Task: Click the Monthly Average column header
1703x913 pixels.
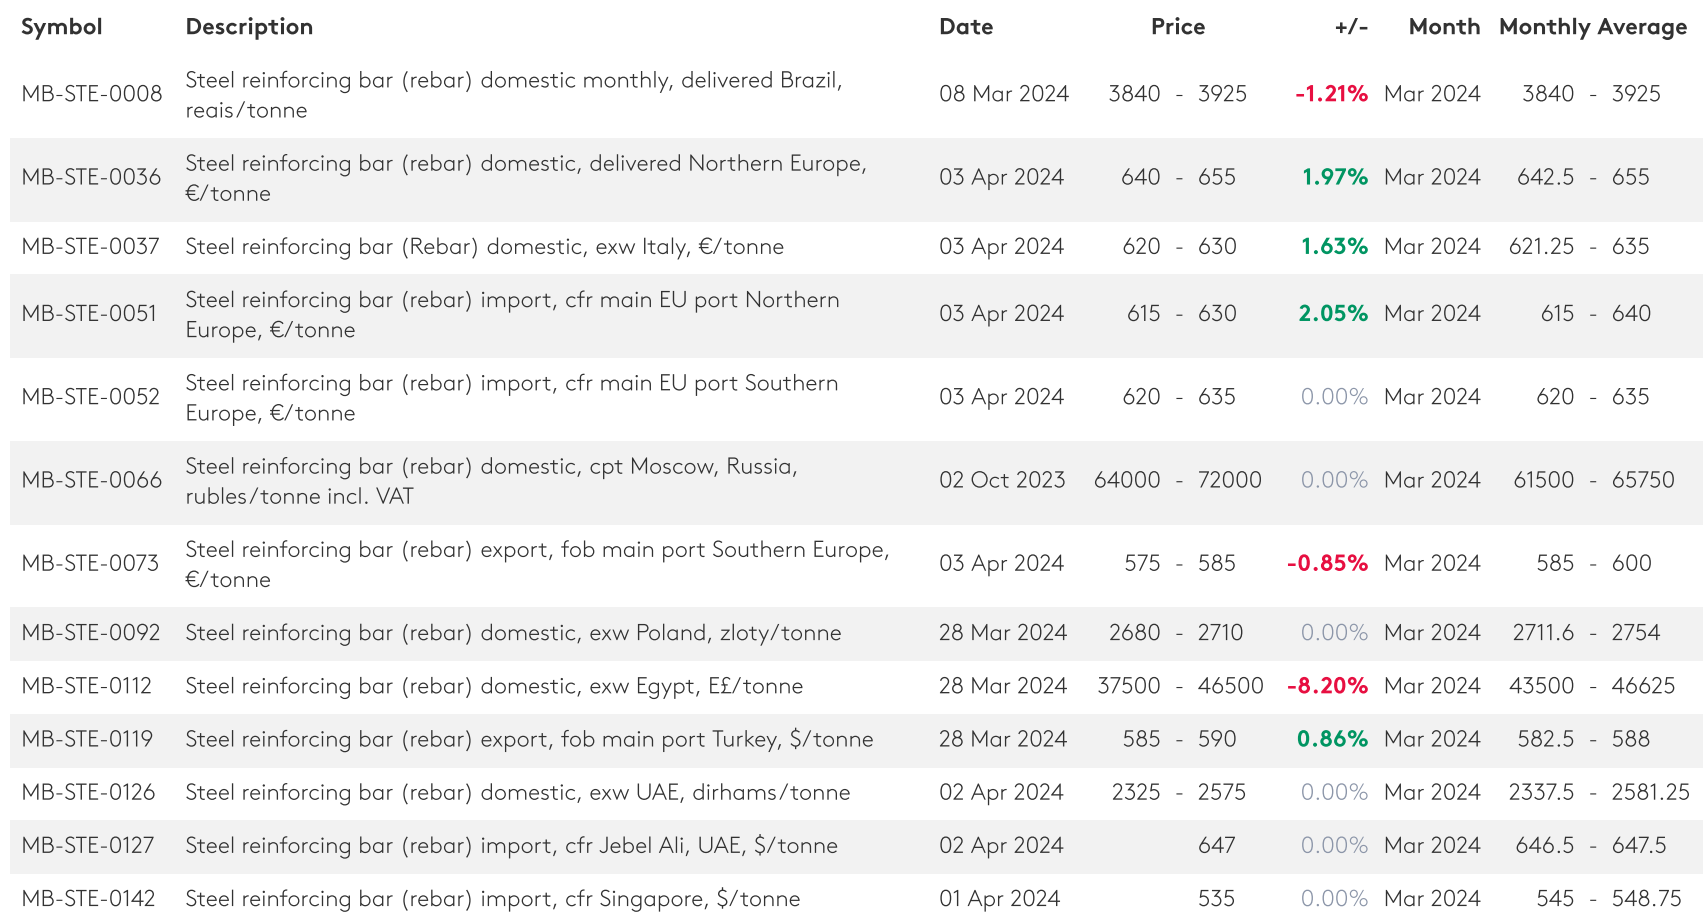Action: 1592,27
